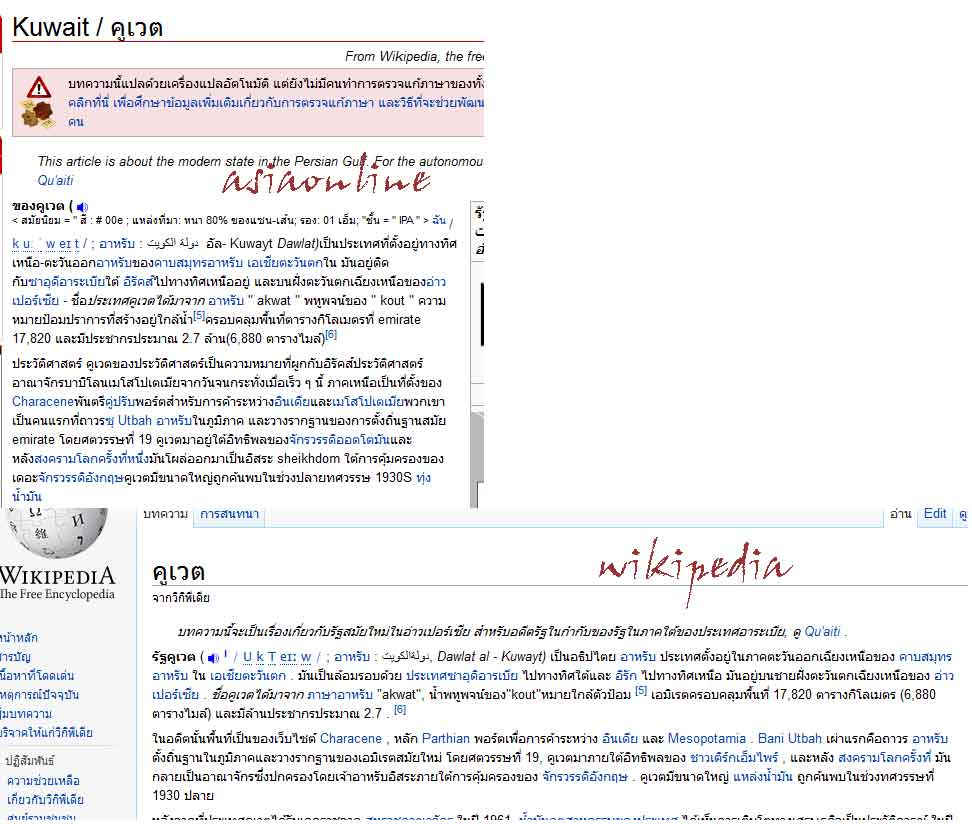Click footnote [5] in Asia Online paragraph

[x=198, y=316]
